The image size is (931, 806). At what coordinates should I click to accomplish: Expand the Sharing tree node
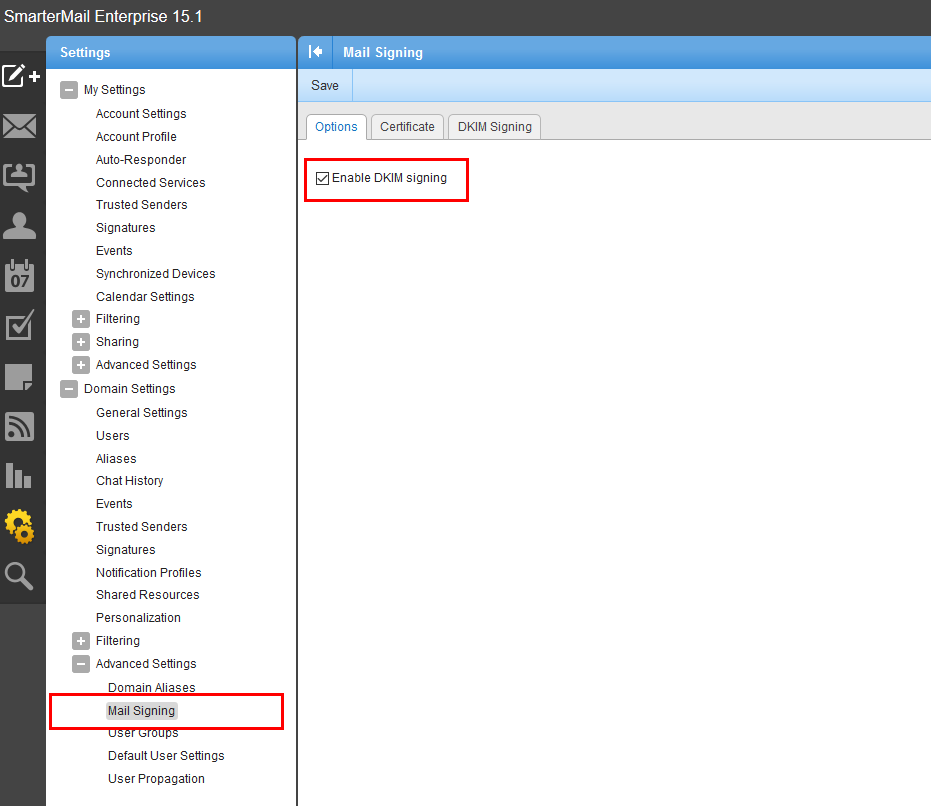click(x=81, y=342)
